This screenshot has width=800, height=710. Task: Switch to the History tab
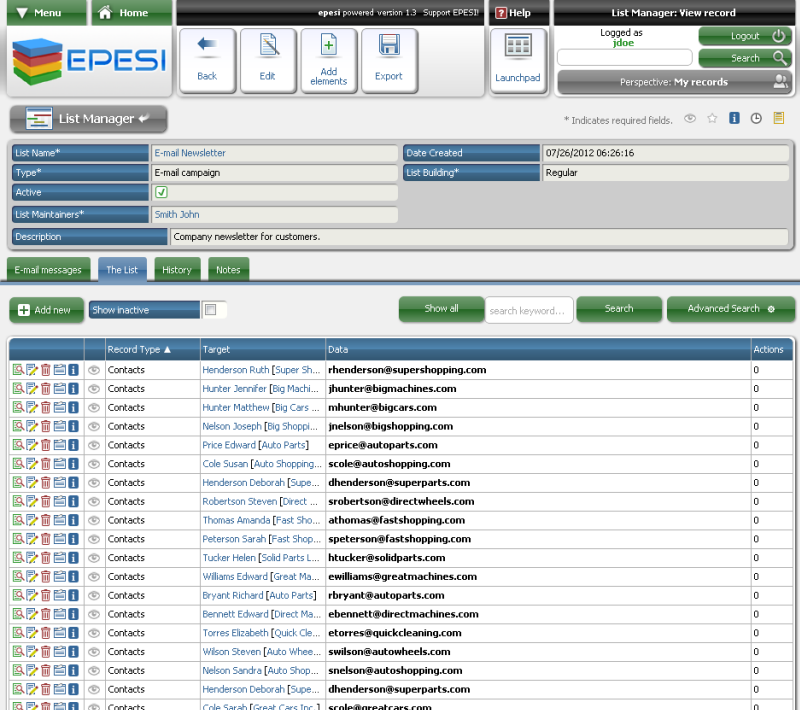tap(177, 270)
